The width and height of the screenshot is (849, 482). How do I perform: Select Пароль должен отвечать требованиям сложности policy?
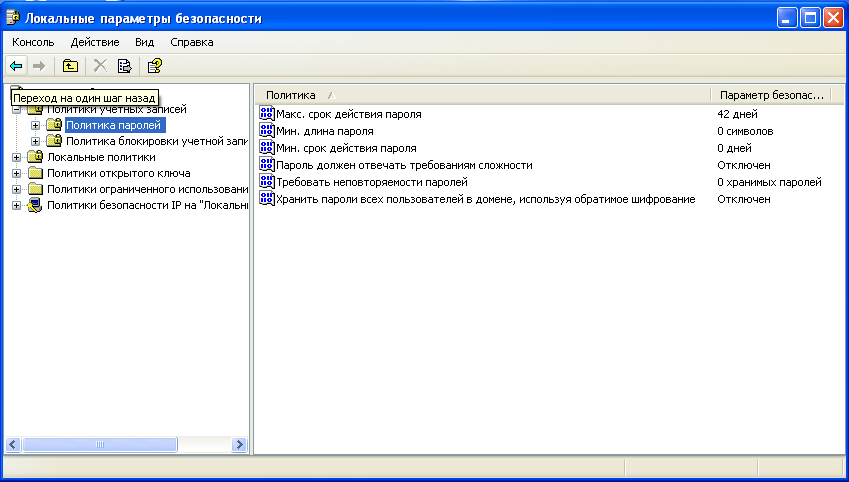click(404, 165)
